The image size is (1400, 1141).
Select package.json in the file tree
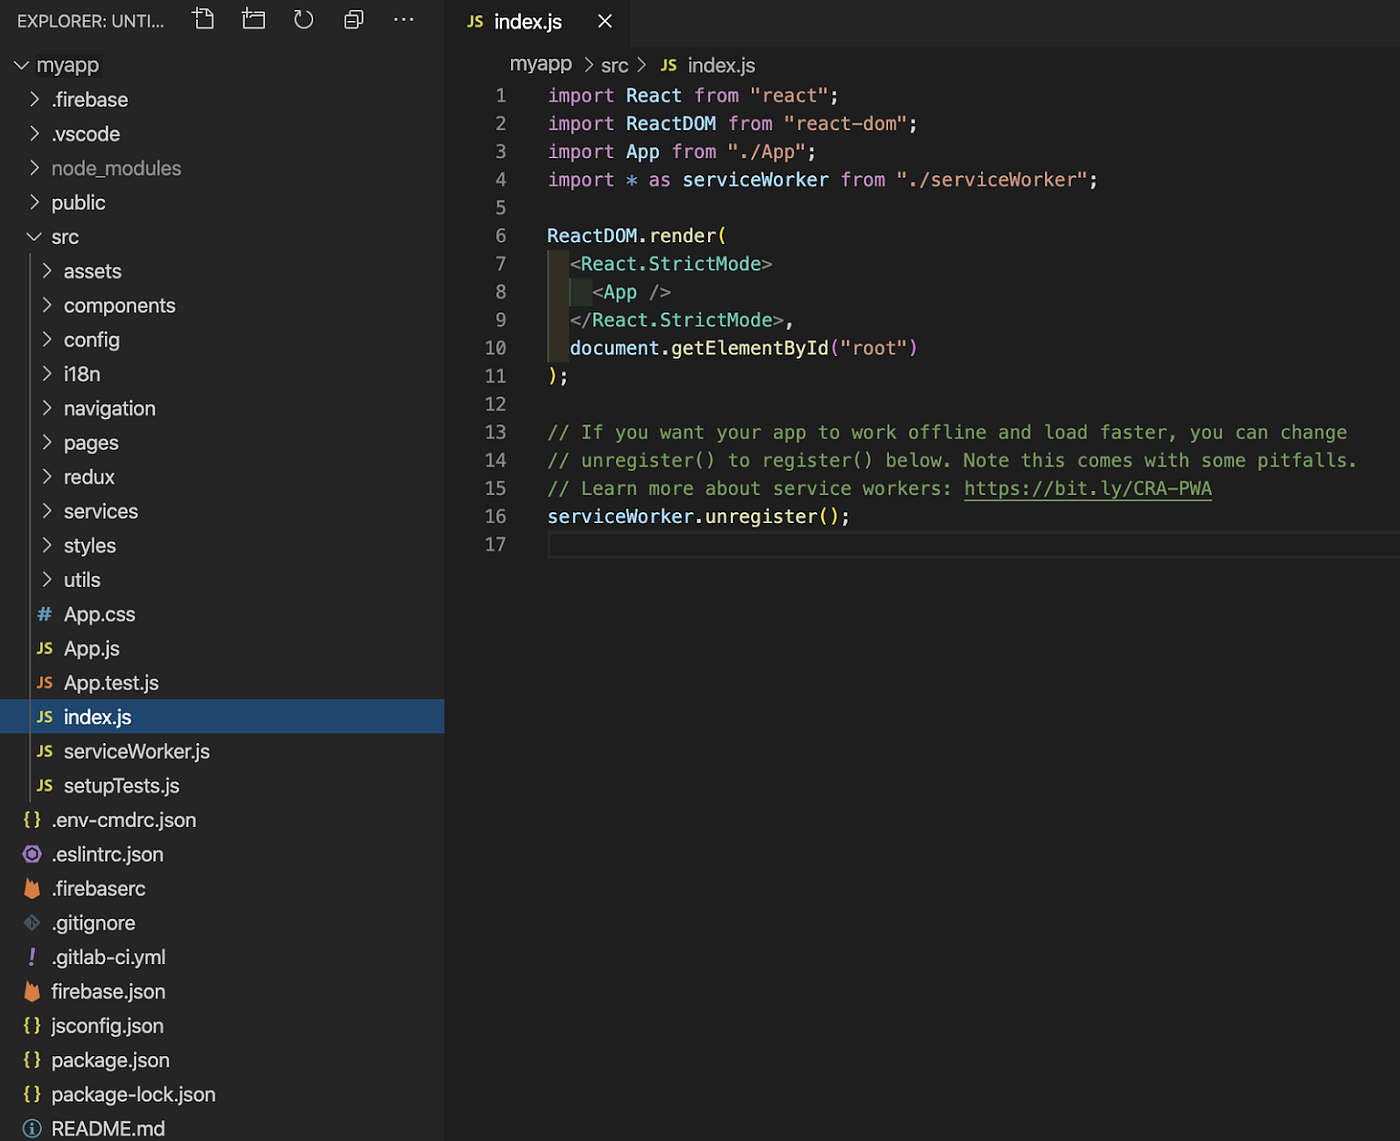(x=110, y=1060)
